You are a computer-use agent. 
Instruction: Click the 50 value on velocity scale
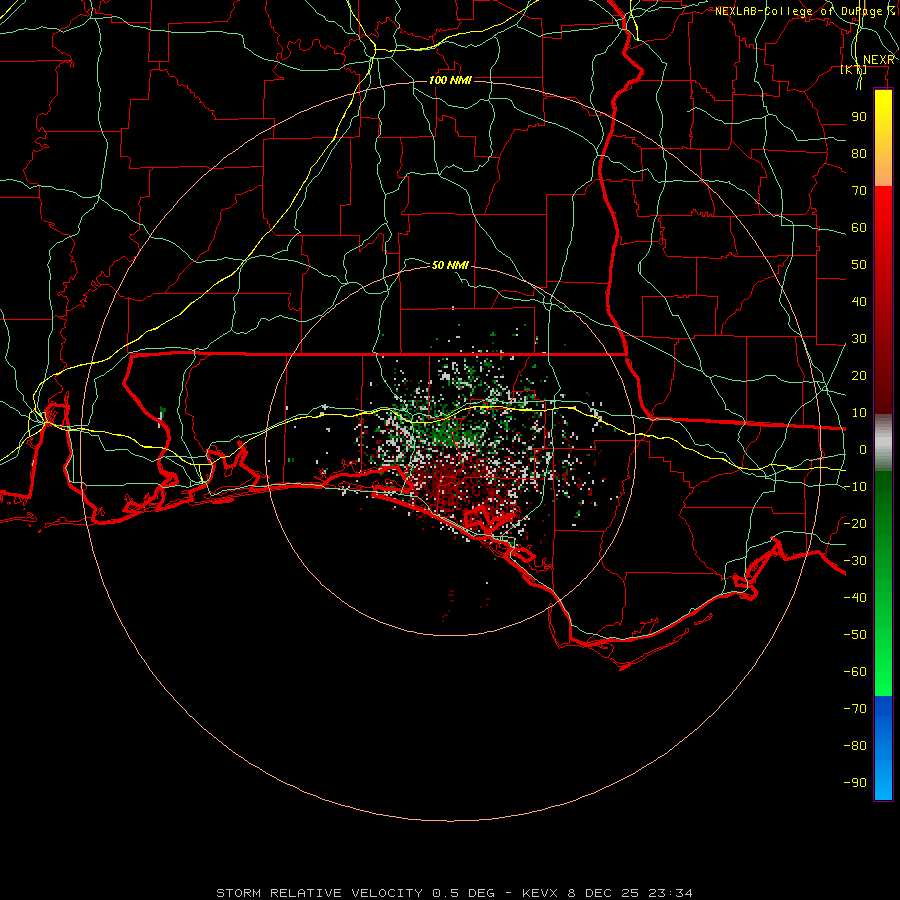point(859,265)
